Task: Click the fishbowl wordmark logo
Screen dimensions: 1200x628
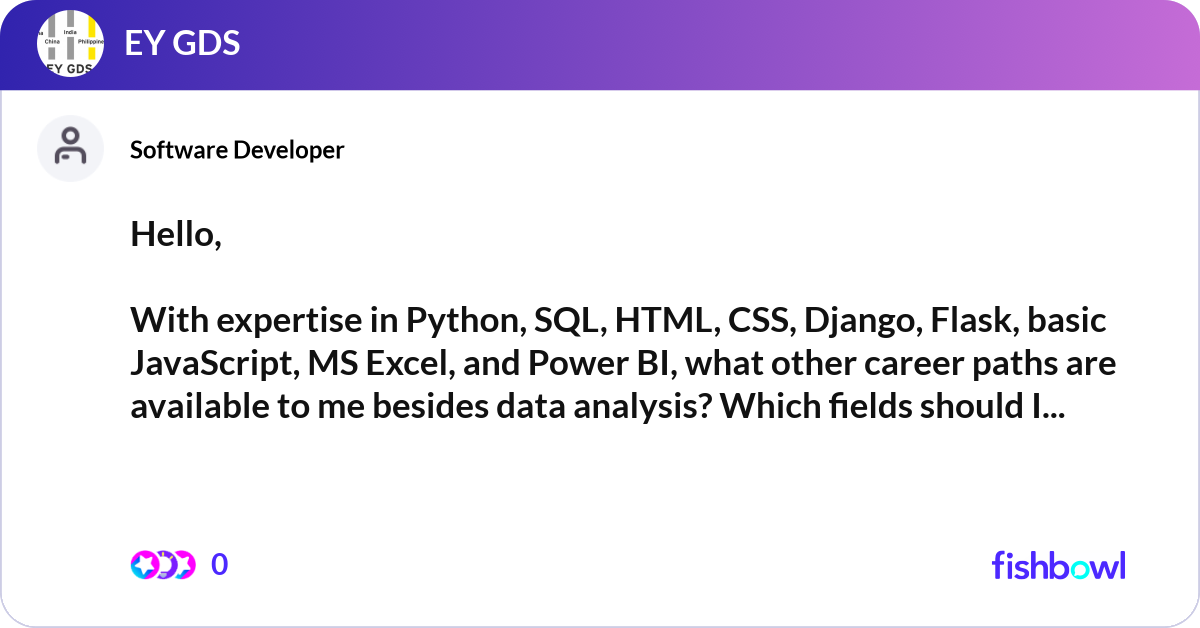Action: pos(1058,566)
